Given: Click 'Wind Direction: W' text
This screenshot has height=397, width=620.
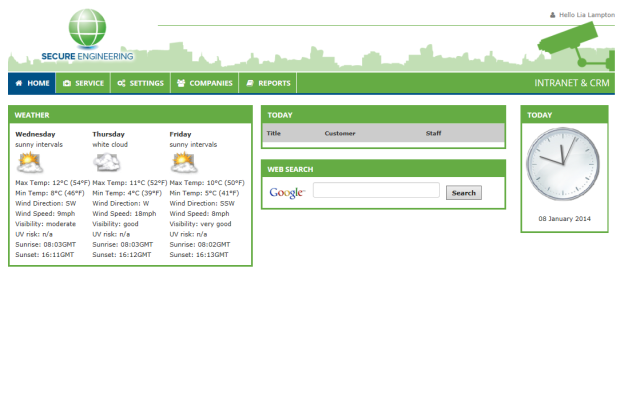Looking at the screenshot, I should pos(121,203).
